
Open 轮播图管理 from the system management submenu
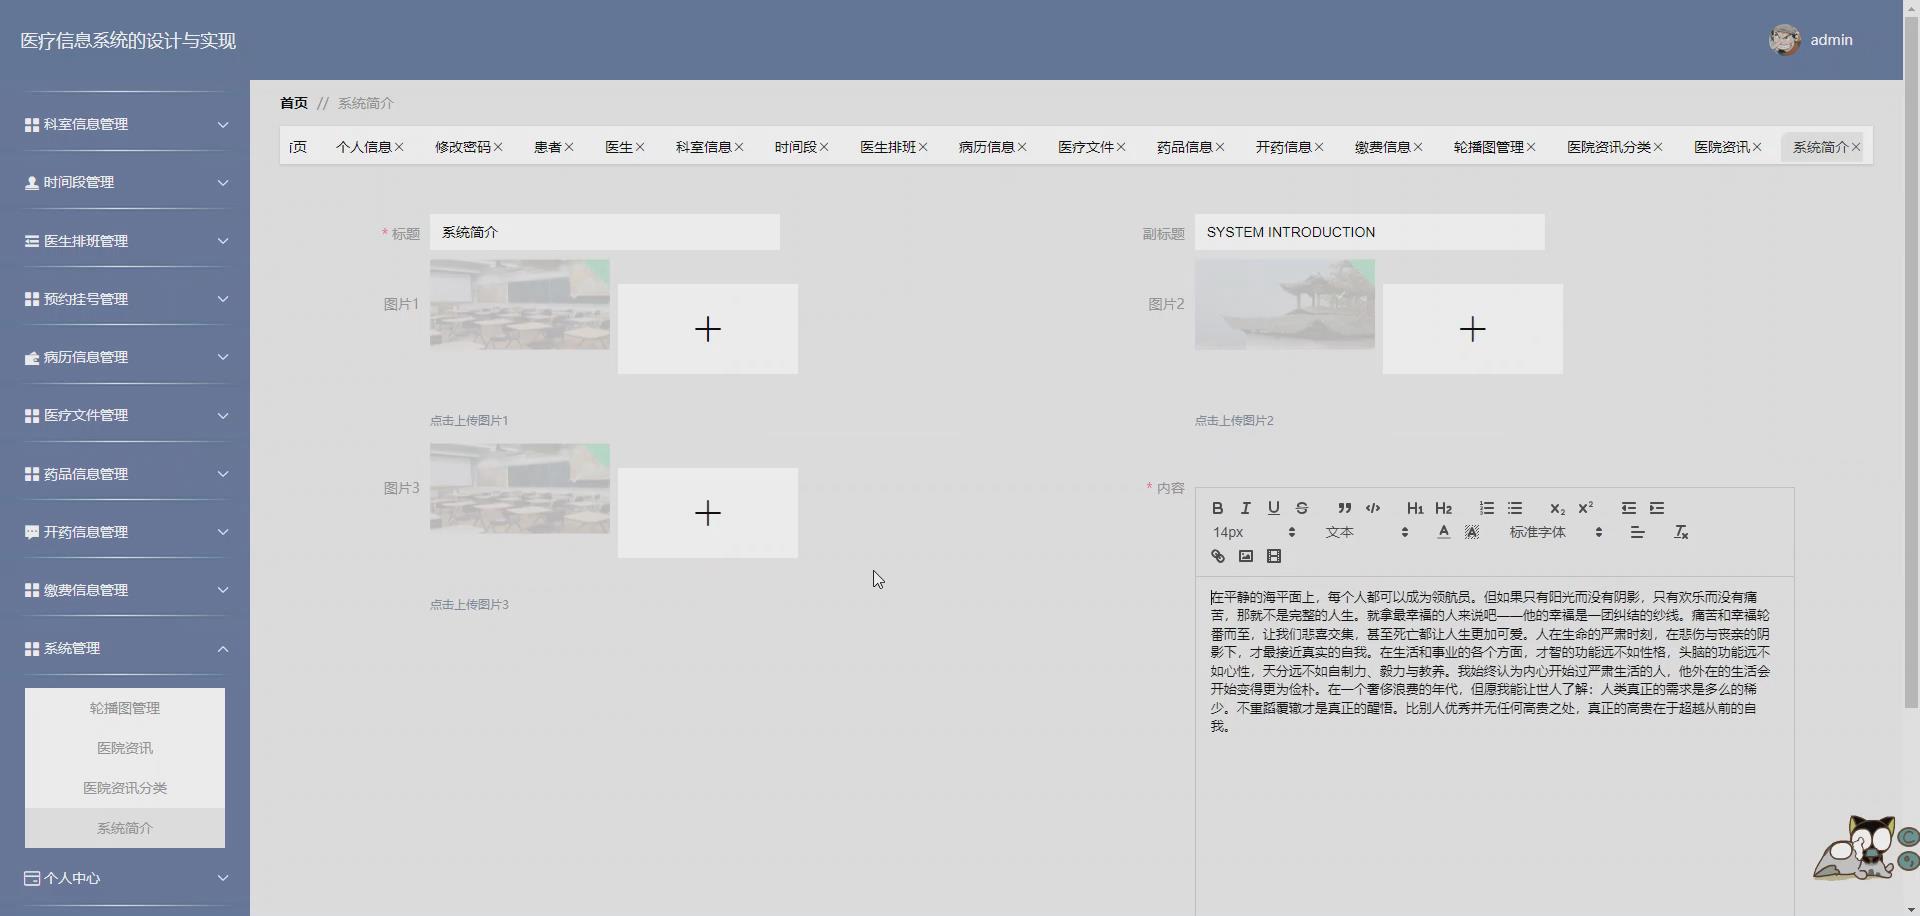point(124,708)
